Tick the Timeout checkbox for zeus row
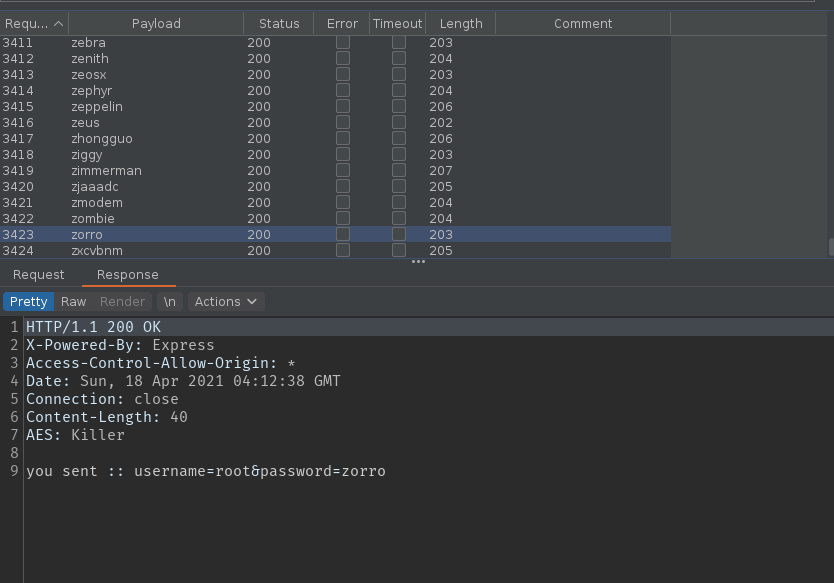The height and width of the screenshot is (583, 834). pyautogui.click(x=399, y=123)
